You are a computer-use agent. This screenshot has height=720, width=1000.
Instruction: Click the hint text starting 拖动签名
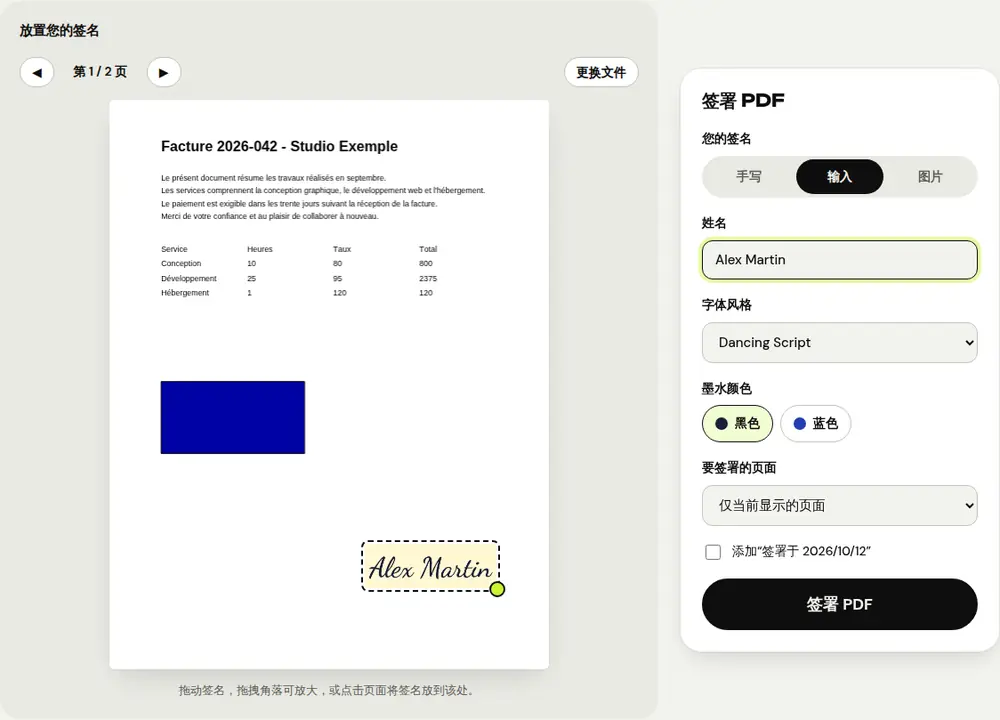[x=328, y=690]
